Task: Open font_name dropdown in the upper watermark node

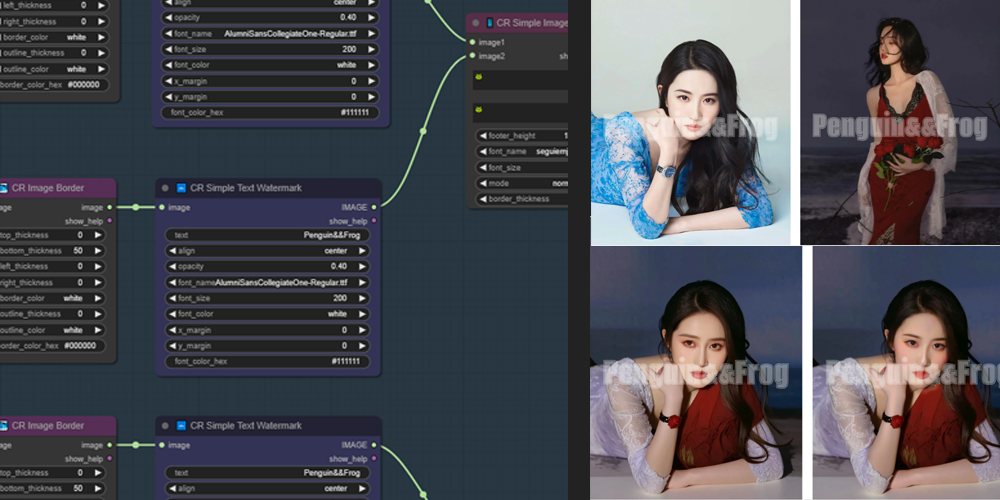Action: [x=270, y=33]
